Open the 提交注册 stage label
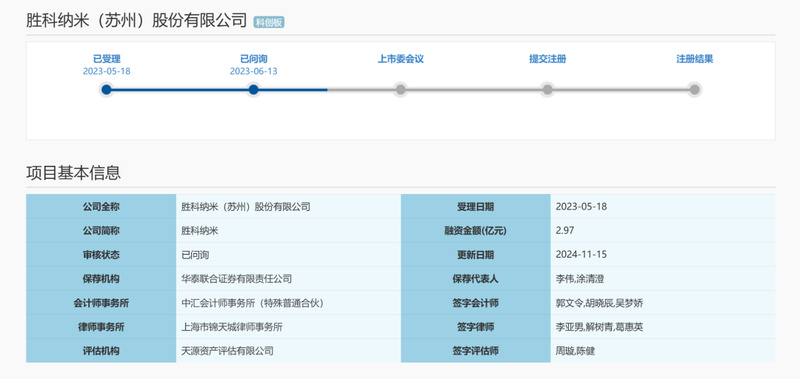This screenshot has height=379, width=800. tap(547, 59)
